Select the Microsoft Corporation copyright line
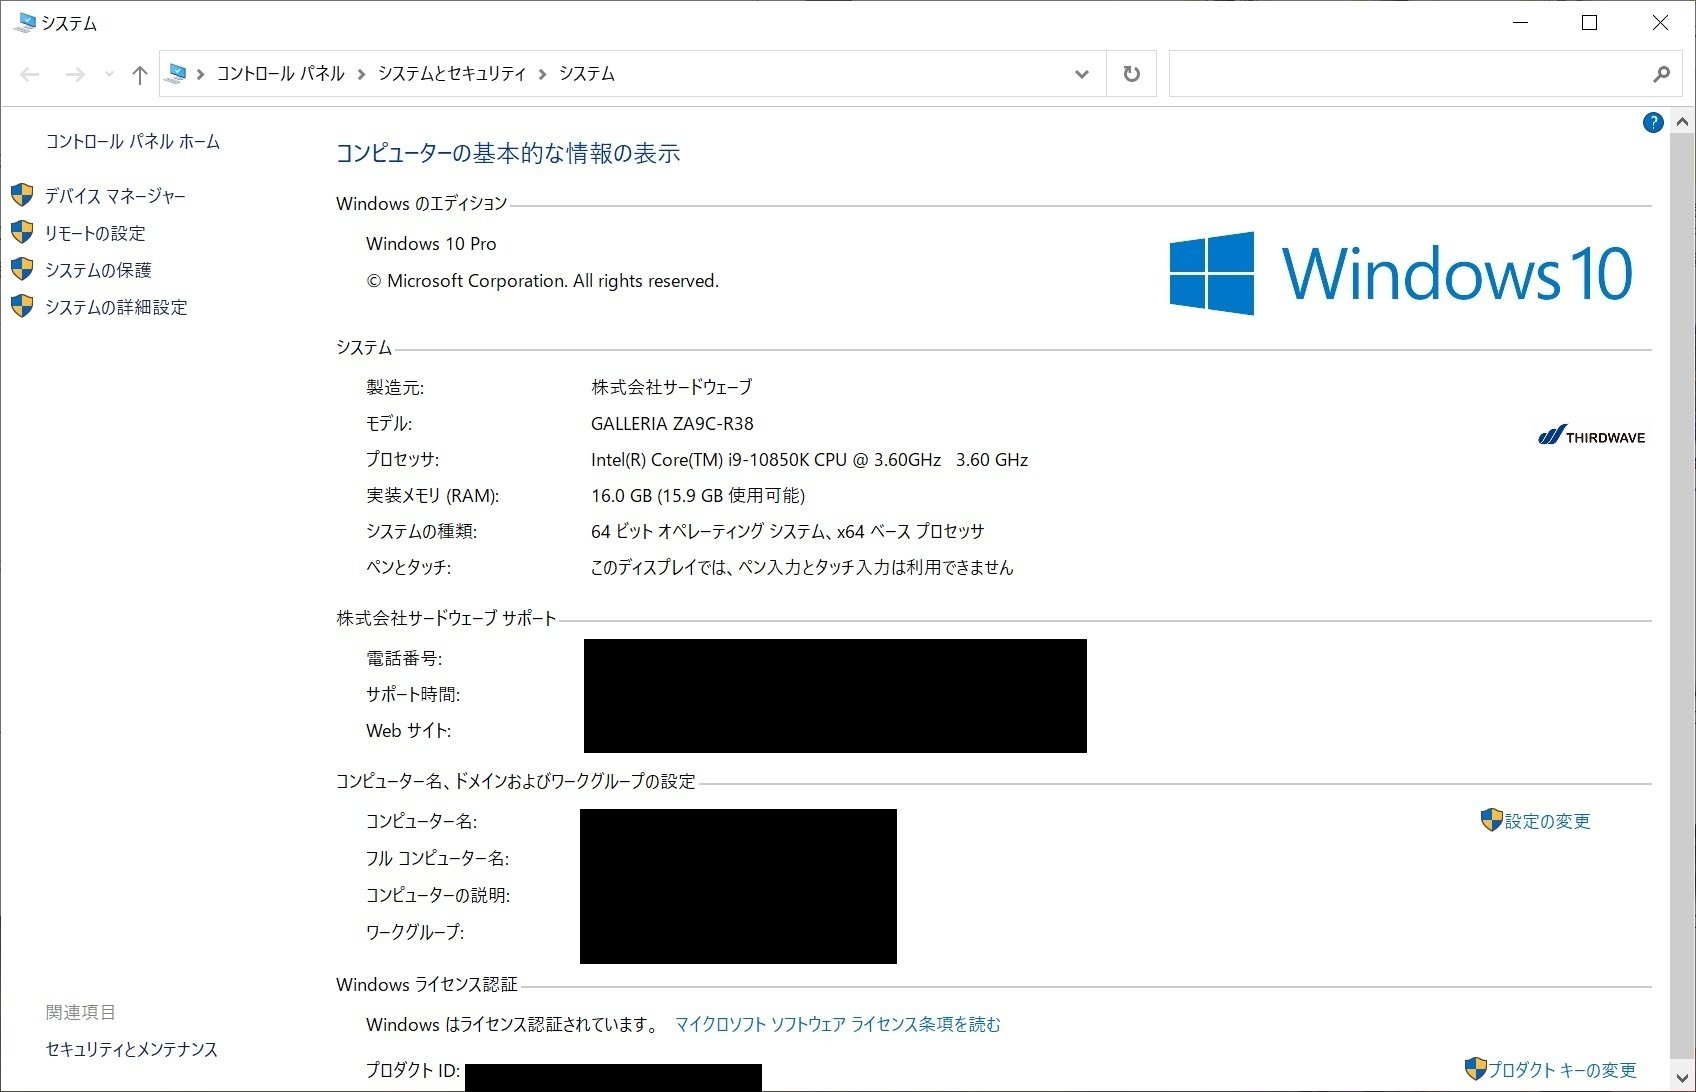The image size is (1696, 1092). coord(543,281)
